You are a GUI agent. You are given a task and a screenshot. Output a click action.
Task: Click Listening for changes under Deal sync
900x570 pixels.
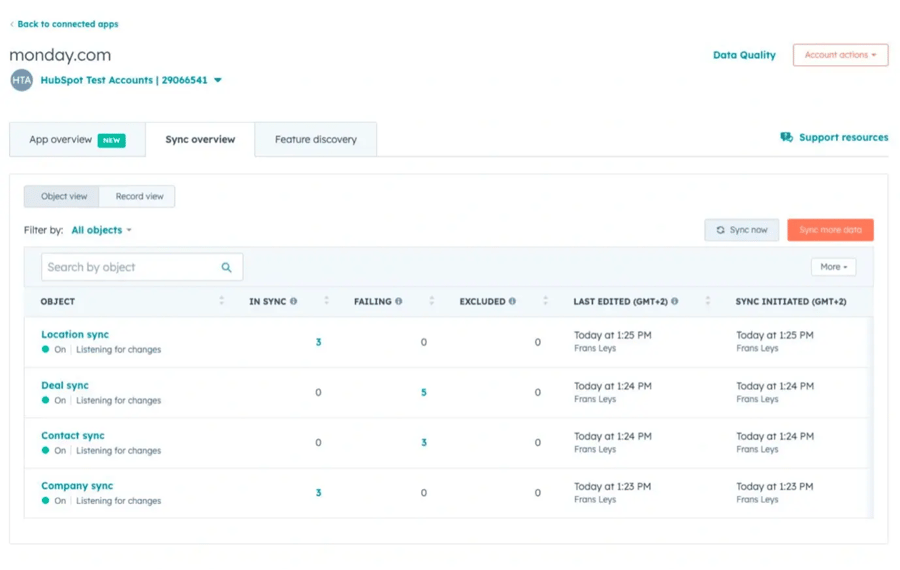pyautogui.click(x=118, y=401)
